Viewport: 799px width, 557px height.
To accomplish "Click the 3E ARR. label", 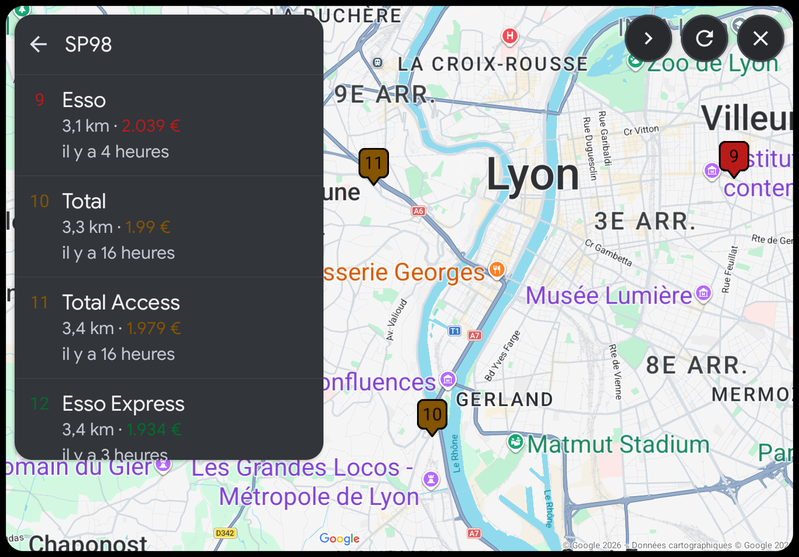I will (645, 221).
